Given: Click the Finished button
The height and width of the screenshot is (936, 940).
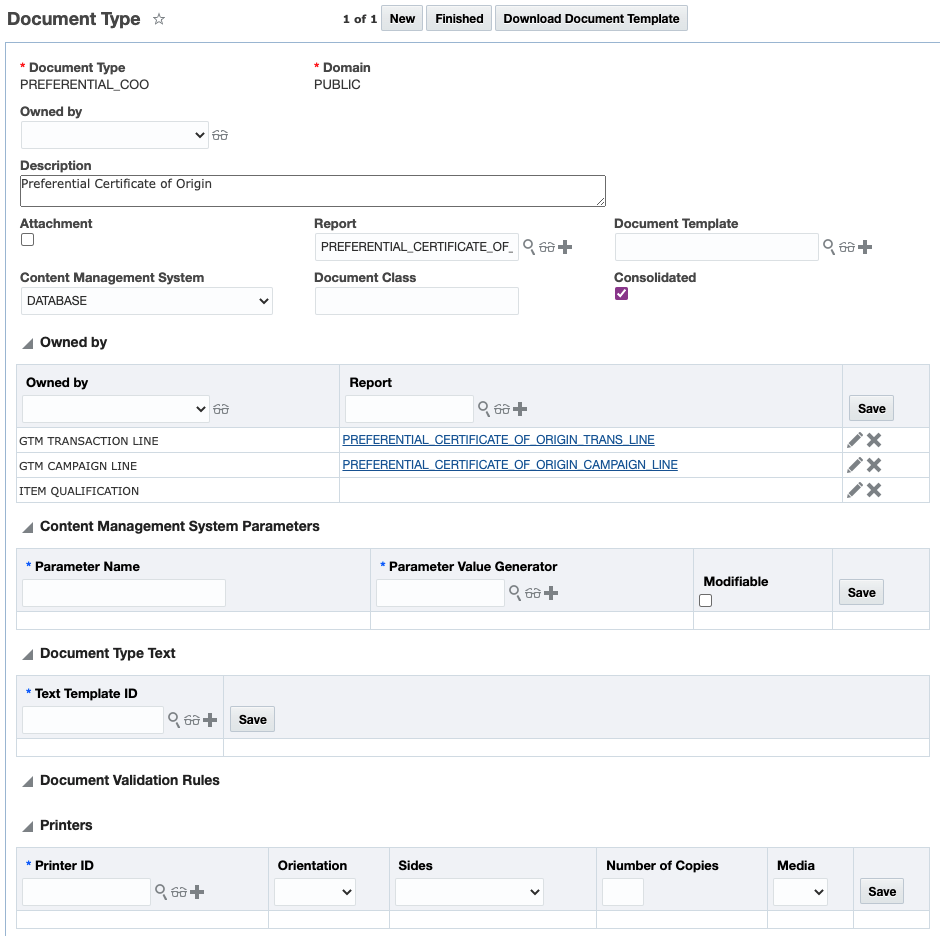Looking at the screenshot, I should [459, 19].
